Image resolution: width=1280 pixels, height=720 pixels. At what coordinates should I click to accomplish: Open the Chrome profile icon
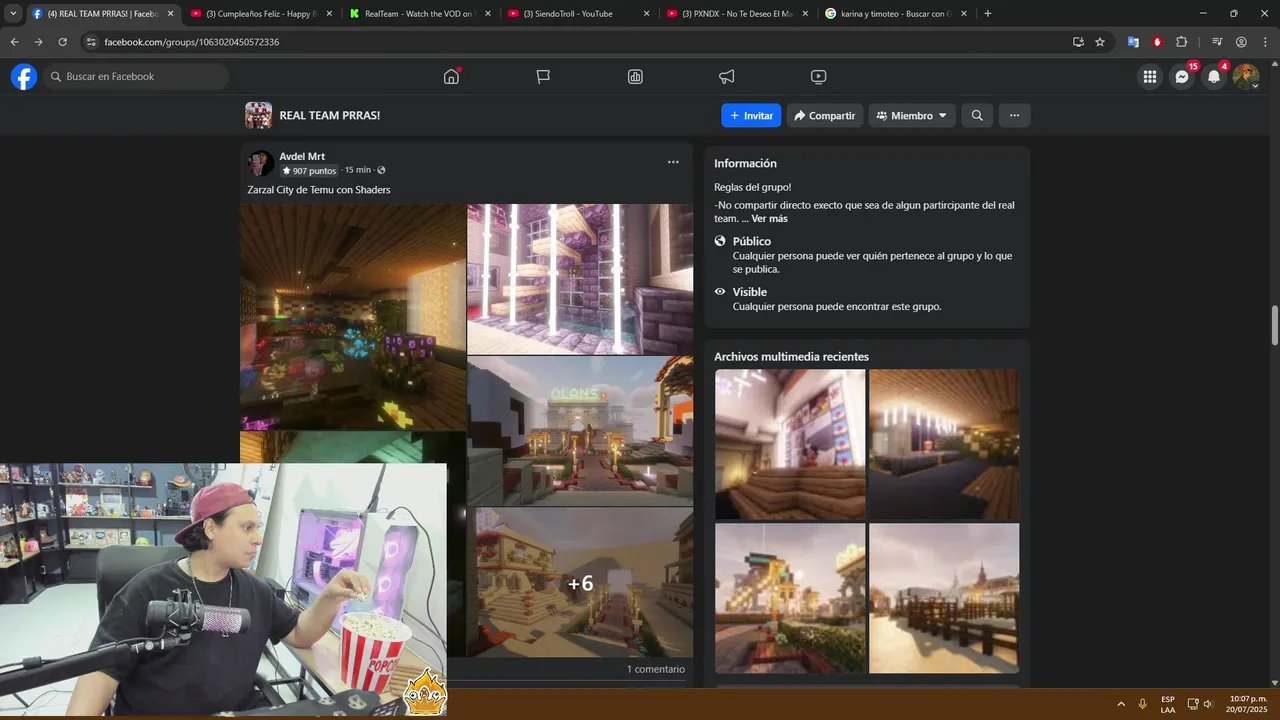(1241, 42)
